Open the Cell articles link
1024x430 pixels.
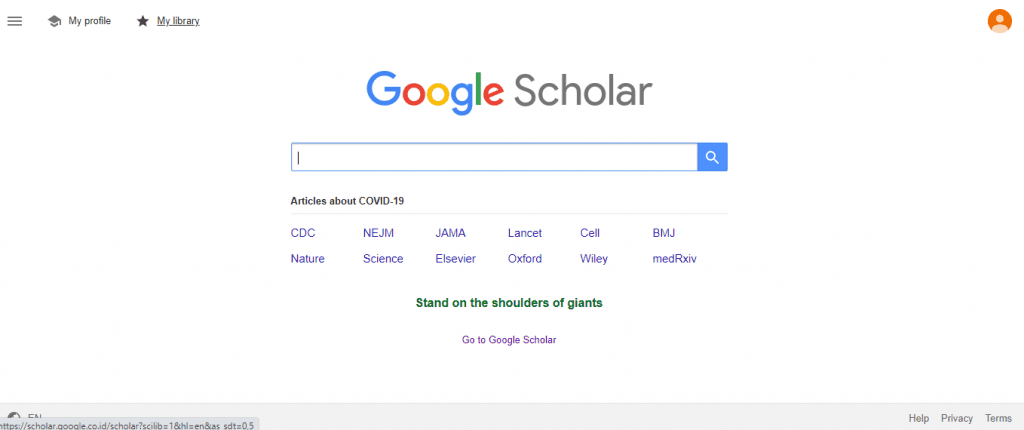[590, 233]
